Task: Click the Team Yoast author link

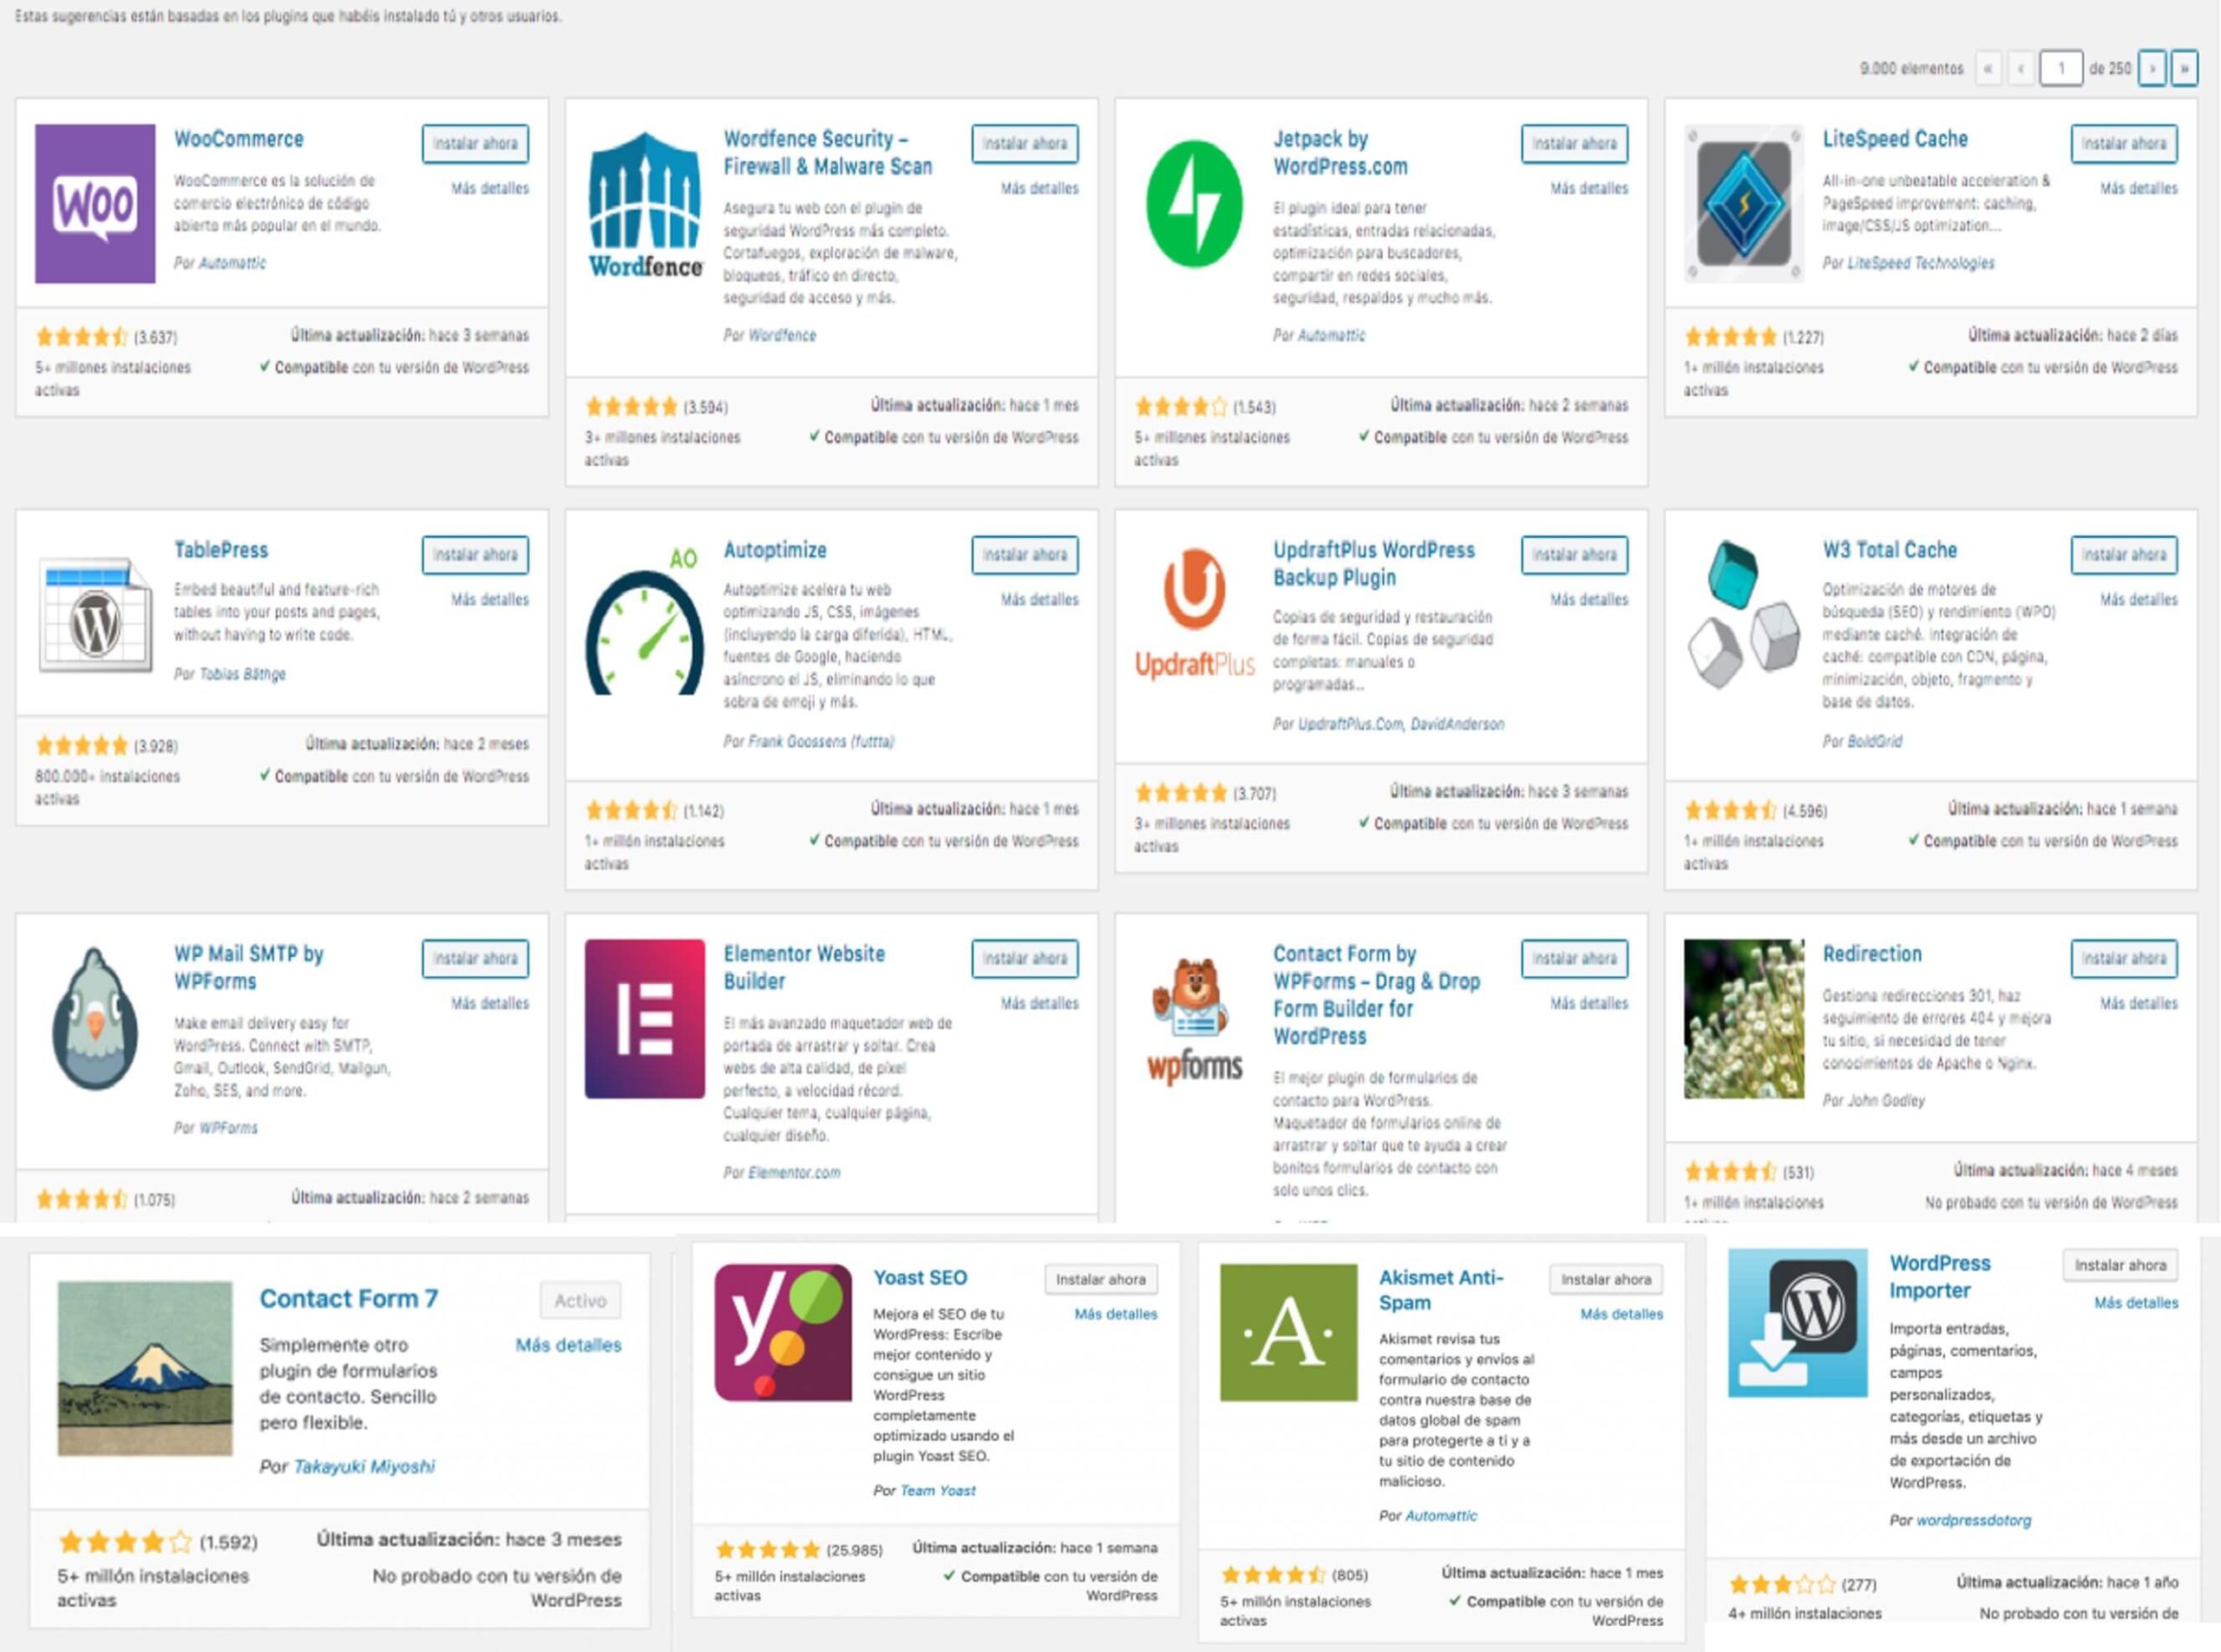Action: [940, 1490]
